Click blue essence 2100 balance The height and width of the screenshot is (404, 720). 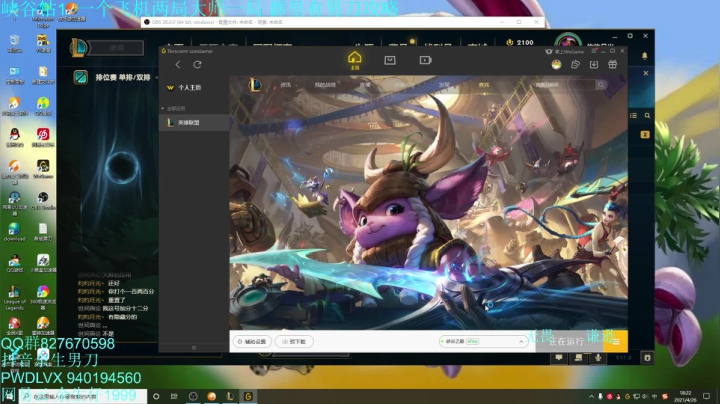coord(520,42)
